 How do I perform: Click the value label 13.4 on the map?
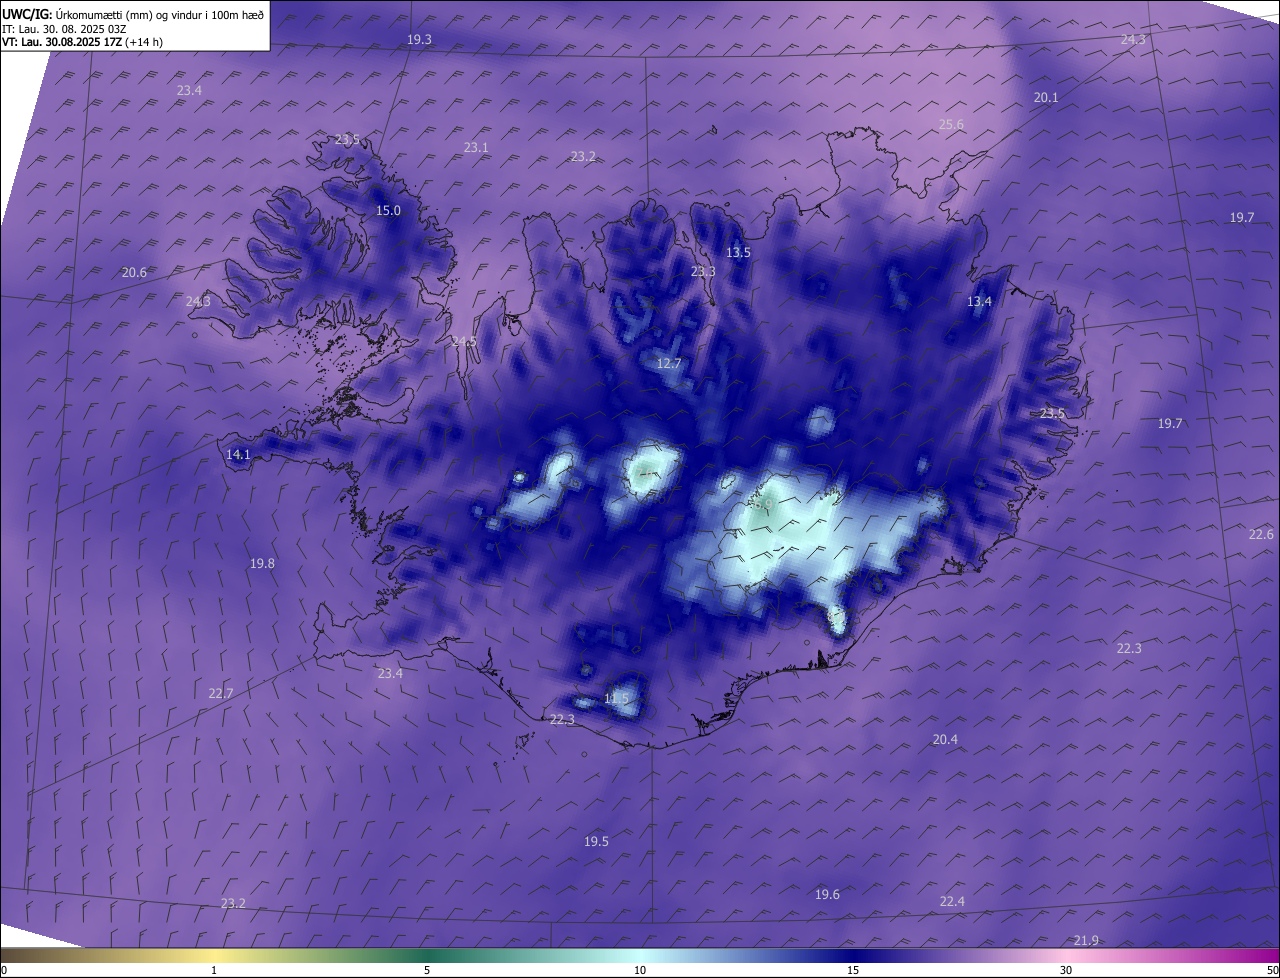[x=979, y=301]
